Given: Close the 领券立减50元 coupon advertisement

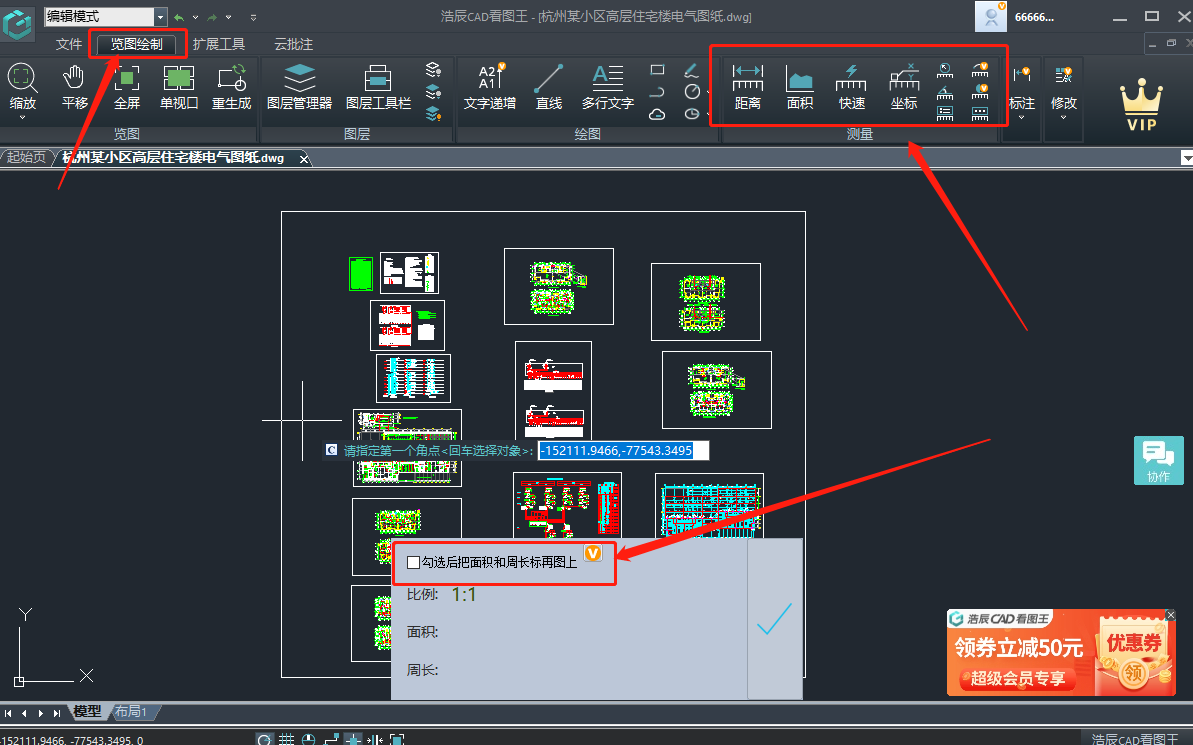Looking at the screenshot, I should pyautogui.click(x=1170, y=614).
